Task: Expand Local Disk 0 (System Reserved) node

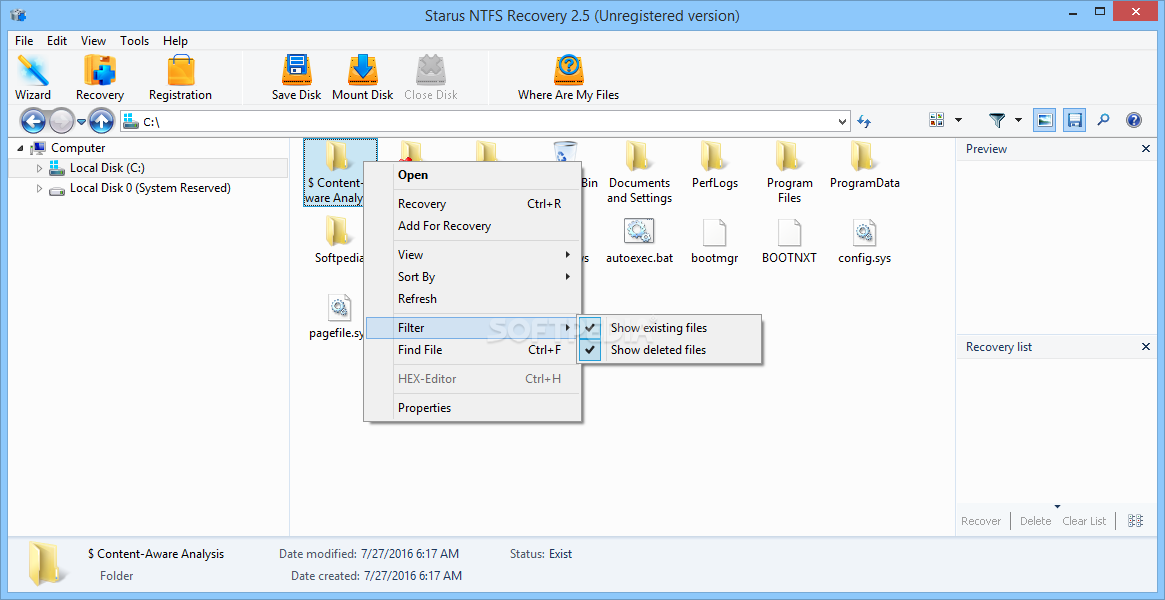Action: tap(39, 189)
